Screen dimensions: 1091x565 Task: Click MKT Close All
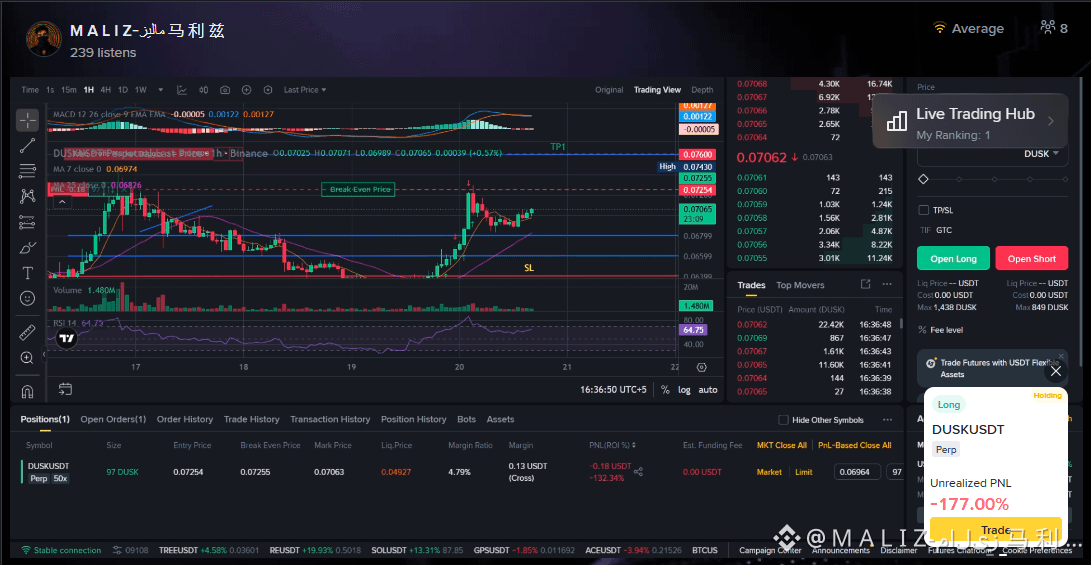coord(781,445)
